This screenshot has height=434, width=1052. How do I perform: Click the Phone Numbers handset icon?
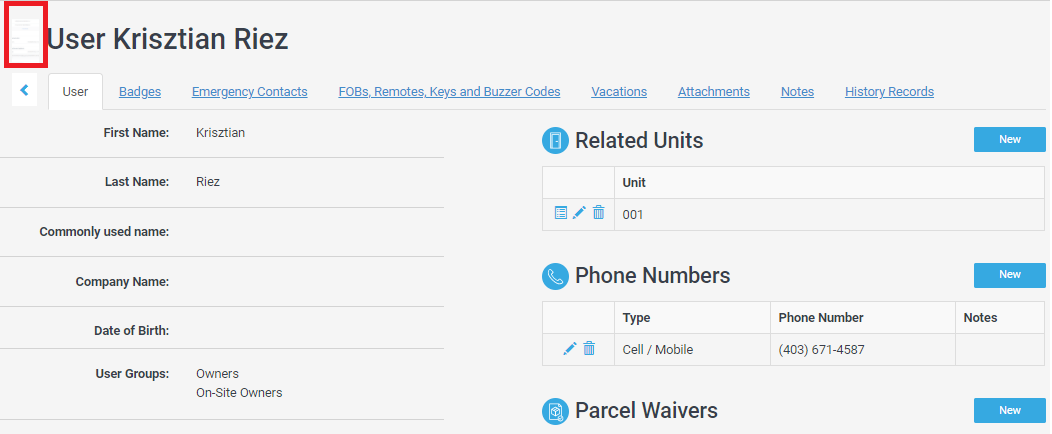point(555,276)
